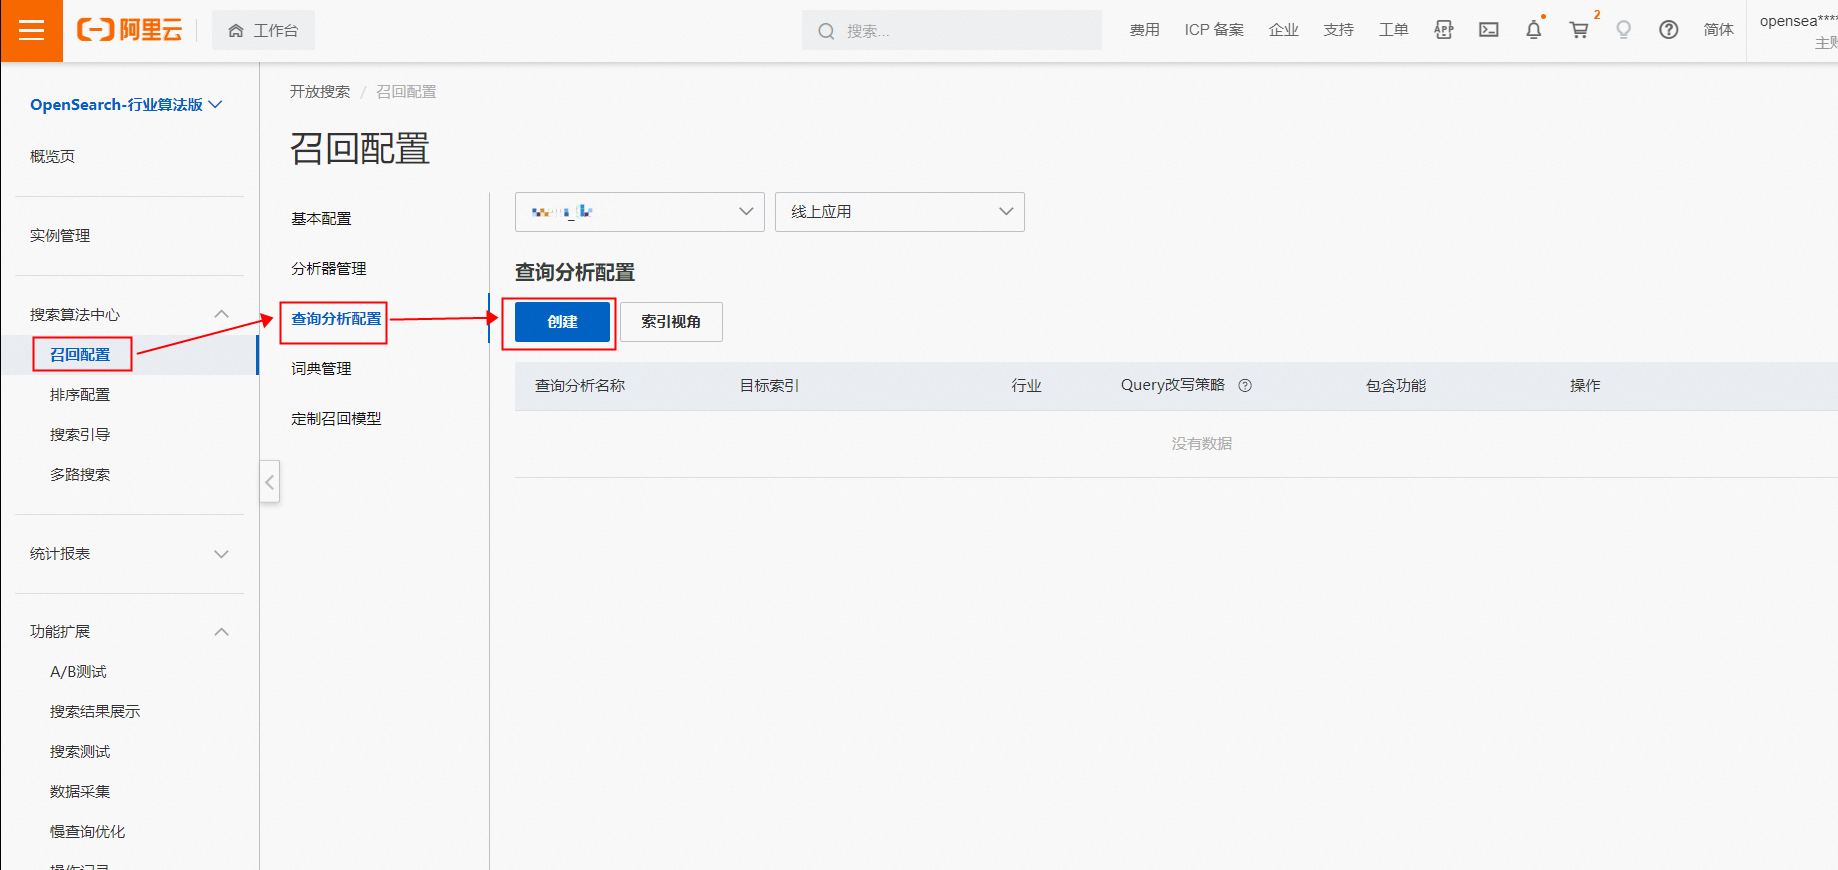
Task: Open A/B测试 in sidebar
Action: (78, 672)
